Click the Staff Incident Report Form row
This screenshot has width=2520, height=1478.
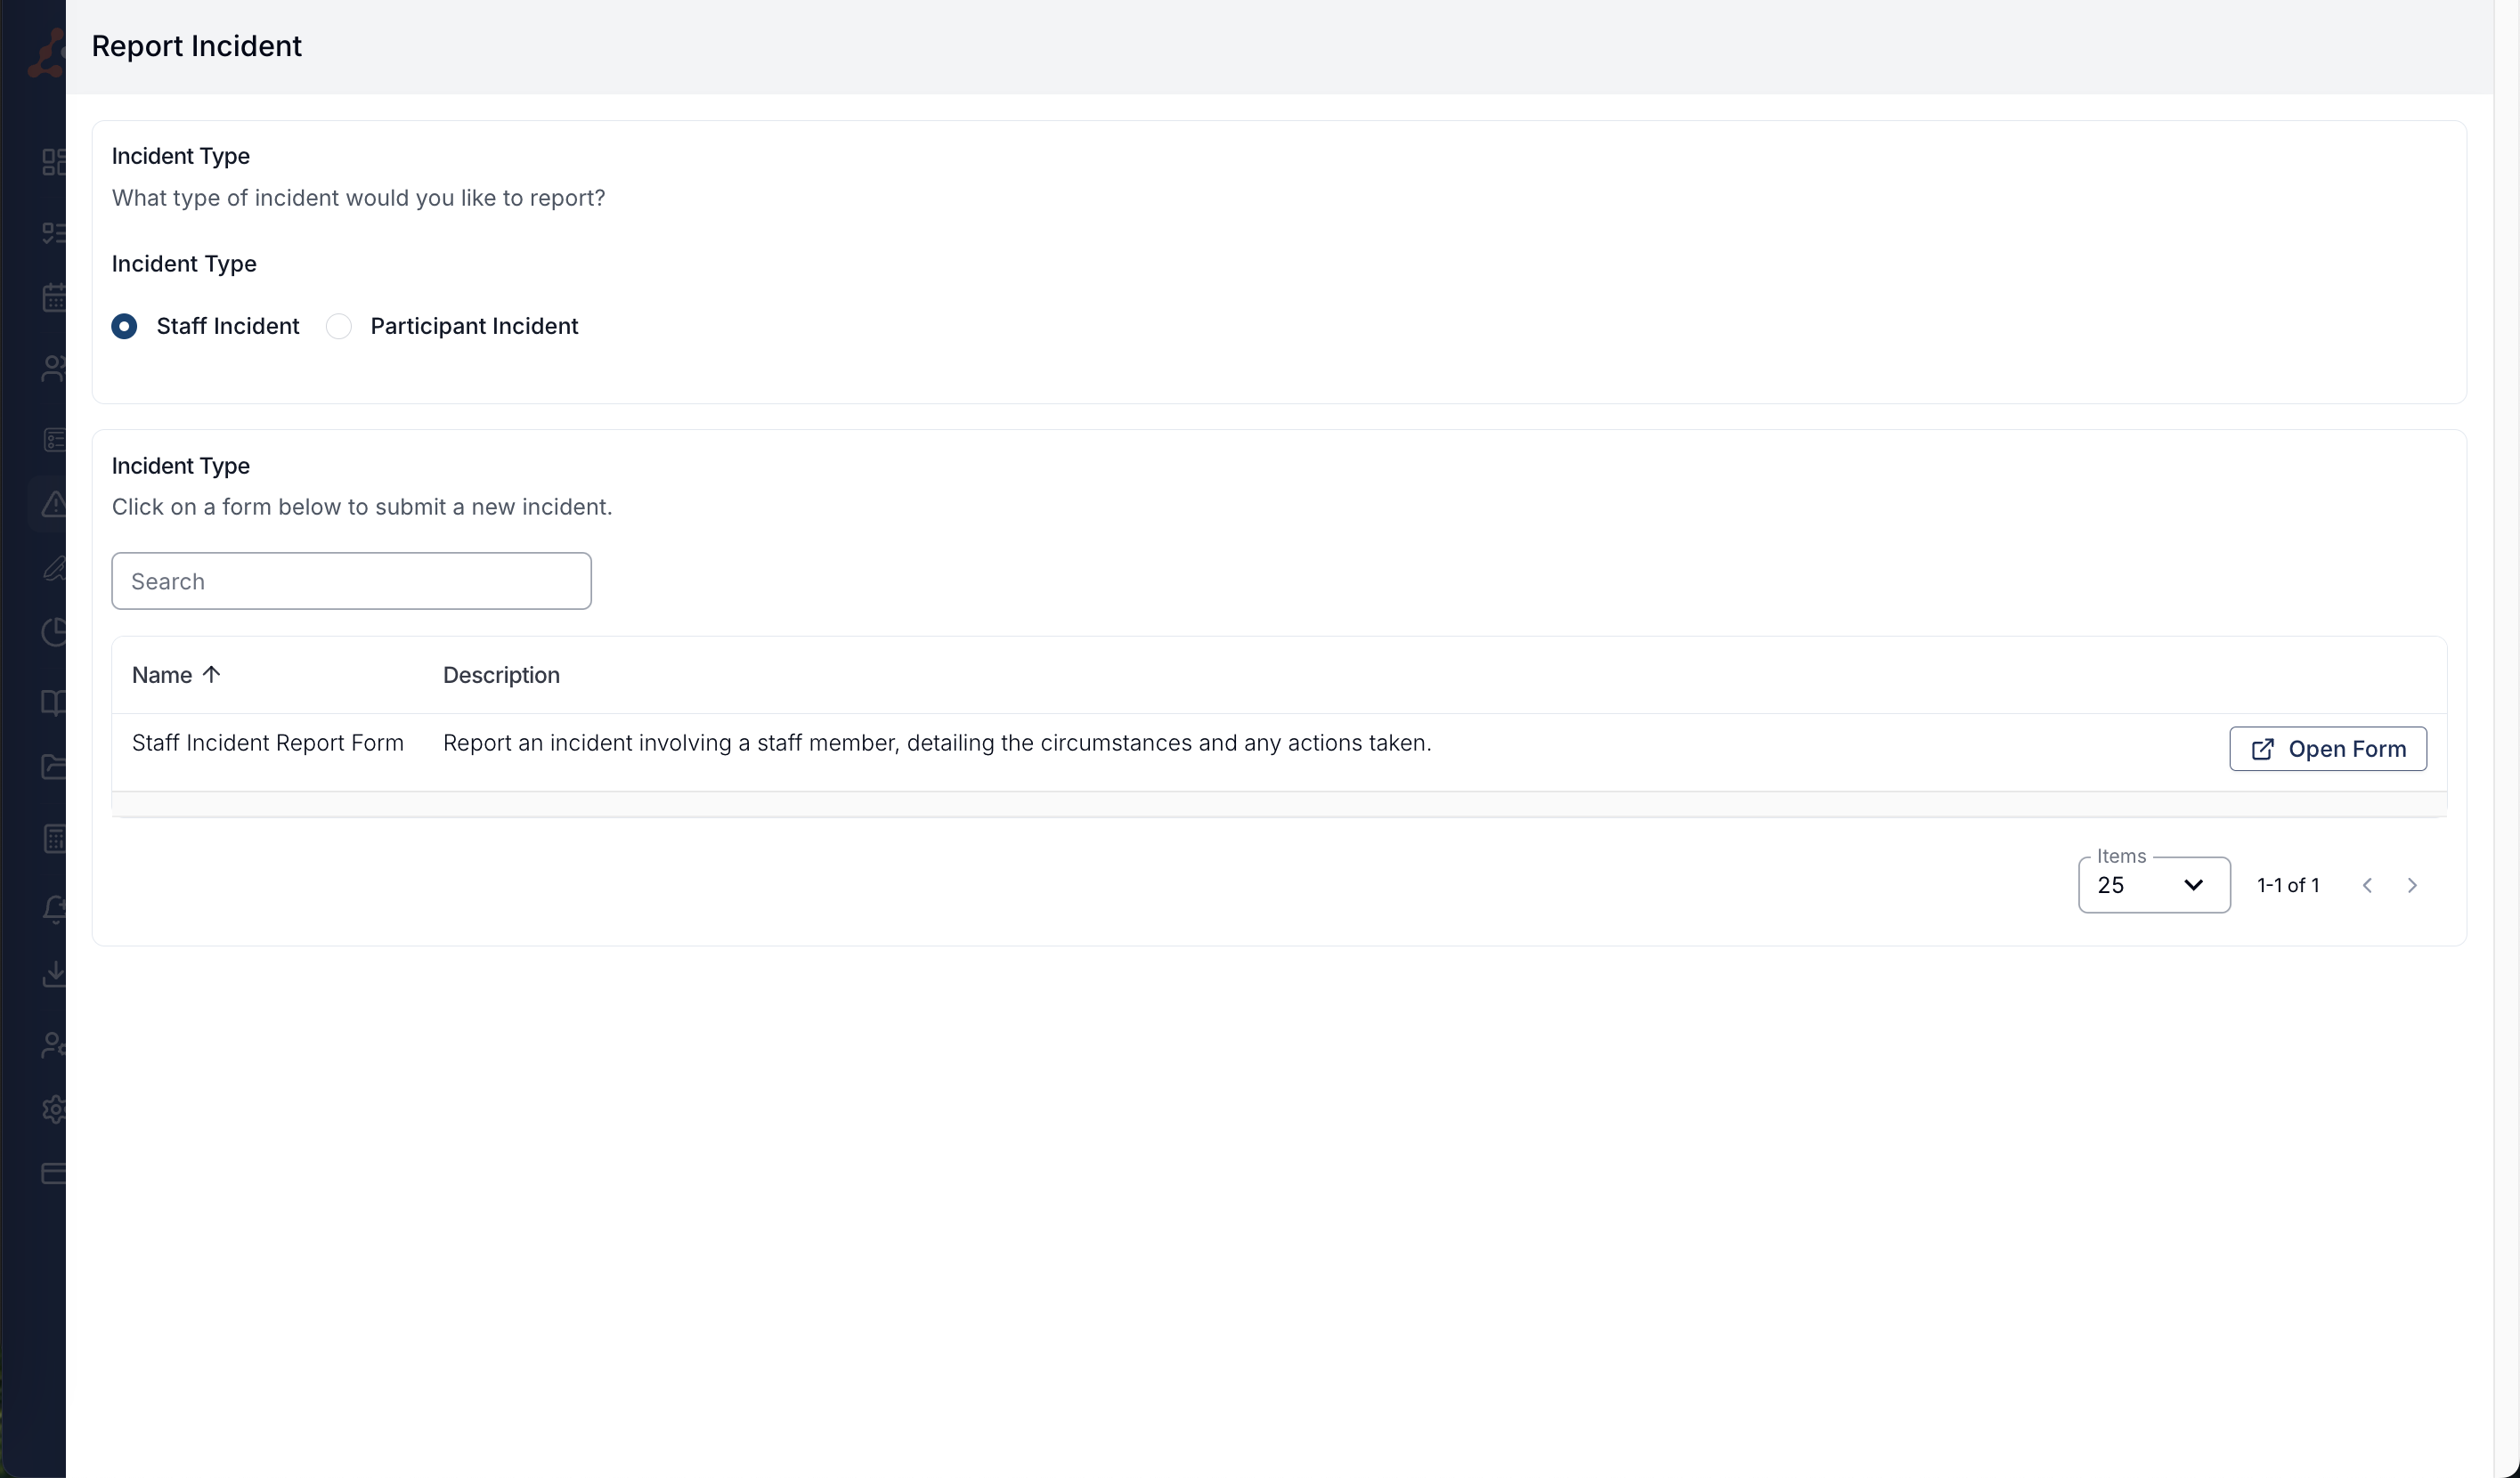268,743
